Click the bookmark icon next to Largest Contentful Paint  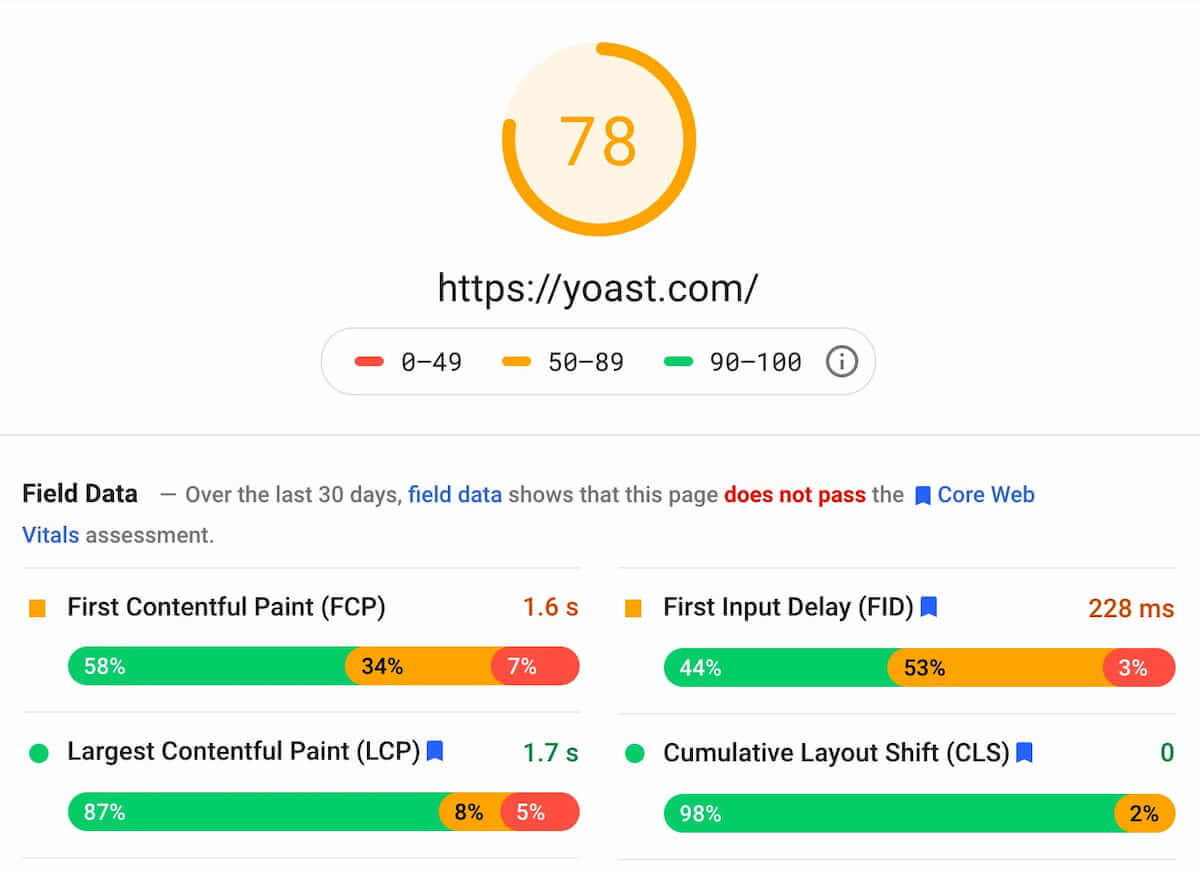(435, 750)
